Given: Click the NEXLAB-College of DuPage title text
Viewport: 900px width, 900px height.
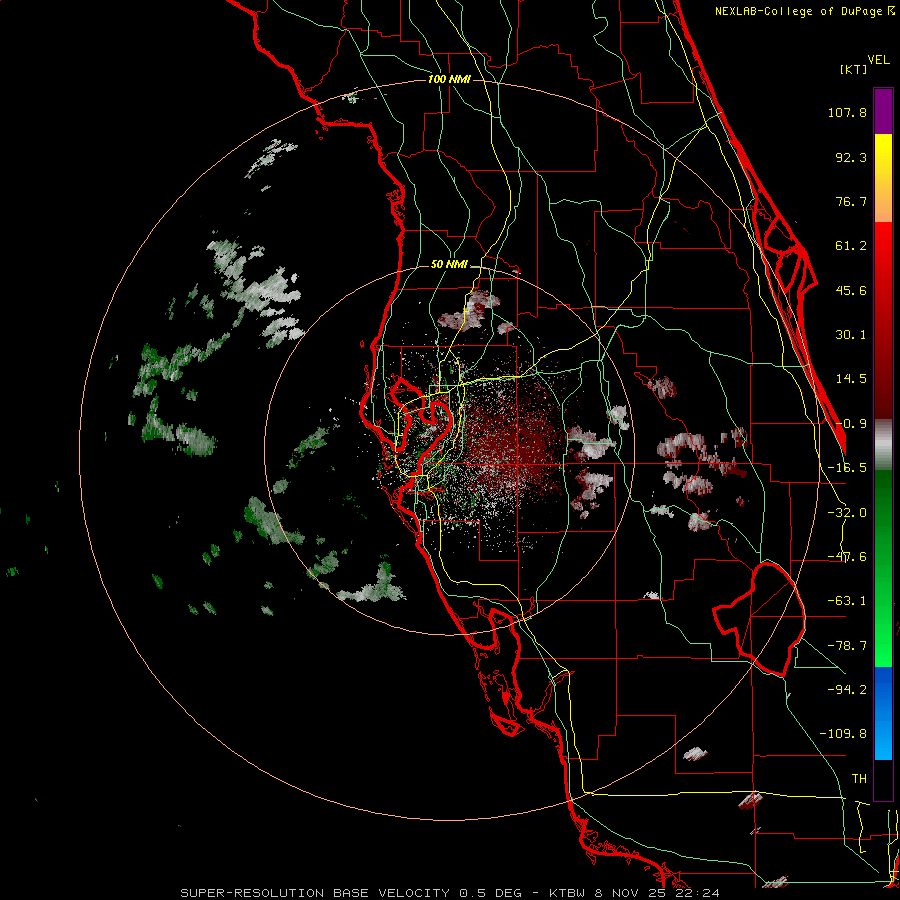Looking at the screenshot, I should (805, 11).
